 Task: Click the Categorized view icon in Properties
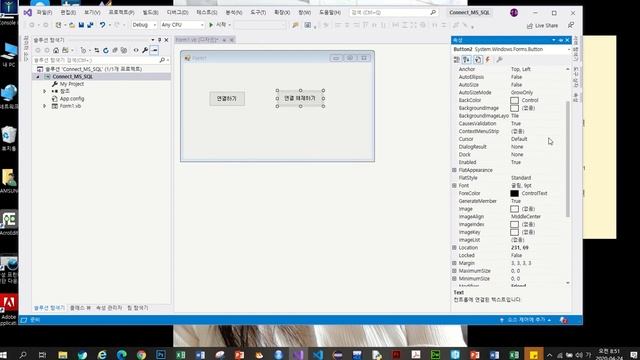457,60
